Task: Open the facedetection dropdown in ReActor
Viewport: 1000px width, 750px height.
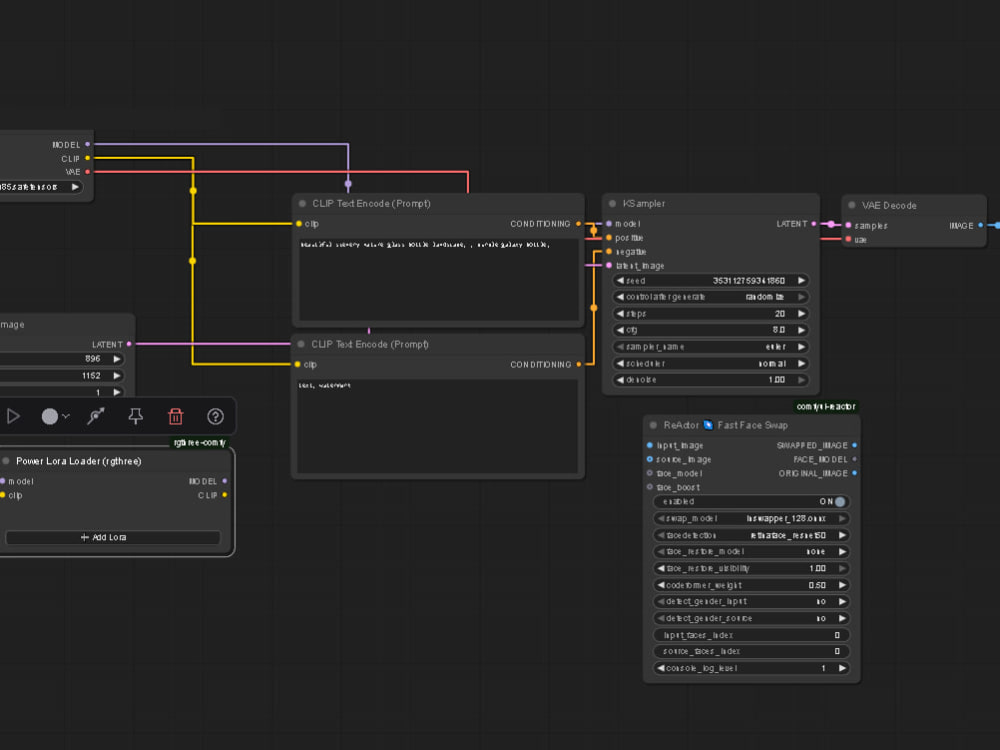Action: (x=751, y=535)
